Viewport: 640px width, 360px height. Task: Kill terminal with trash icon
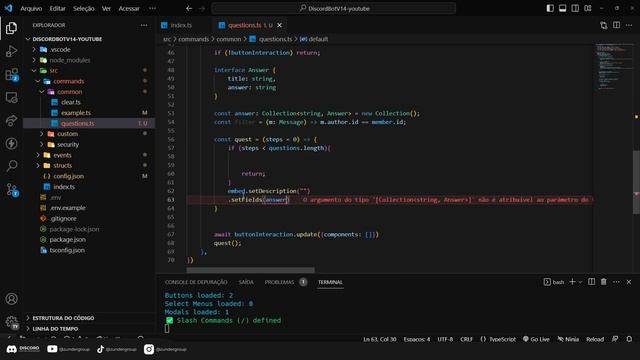[604, 282]
